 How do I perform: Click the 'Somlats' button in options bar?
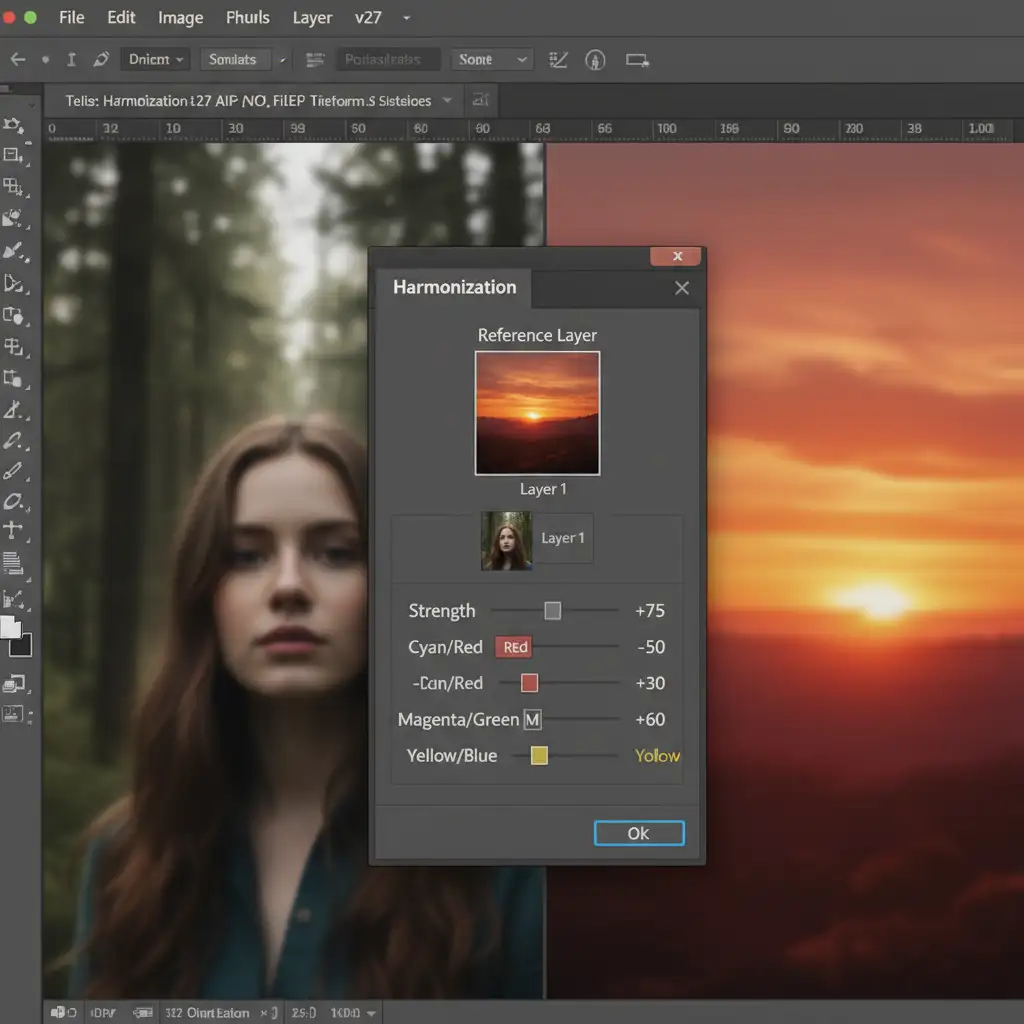pyautogui.click(x=233, y=60)
